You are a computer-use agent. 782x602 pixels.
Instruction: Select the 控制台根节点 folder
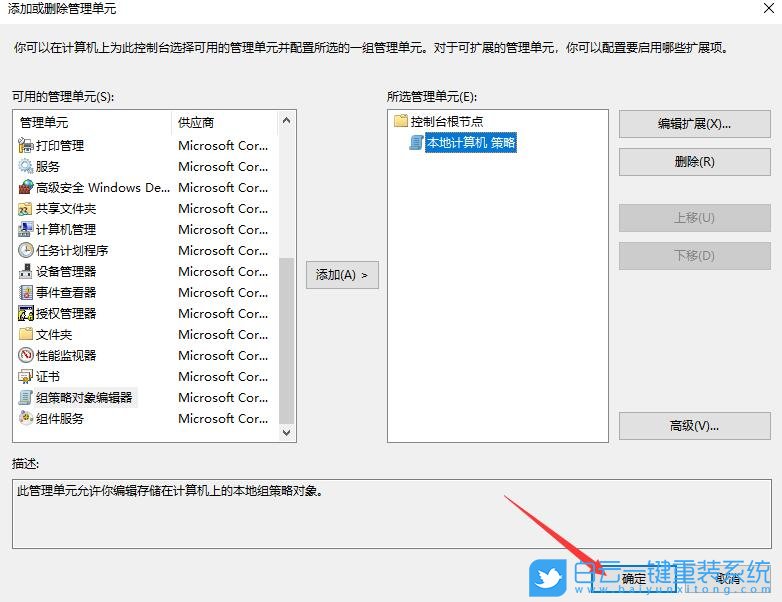447,121
